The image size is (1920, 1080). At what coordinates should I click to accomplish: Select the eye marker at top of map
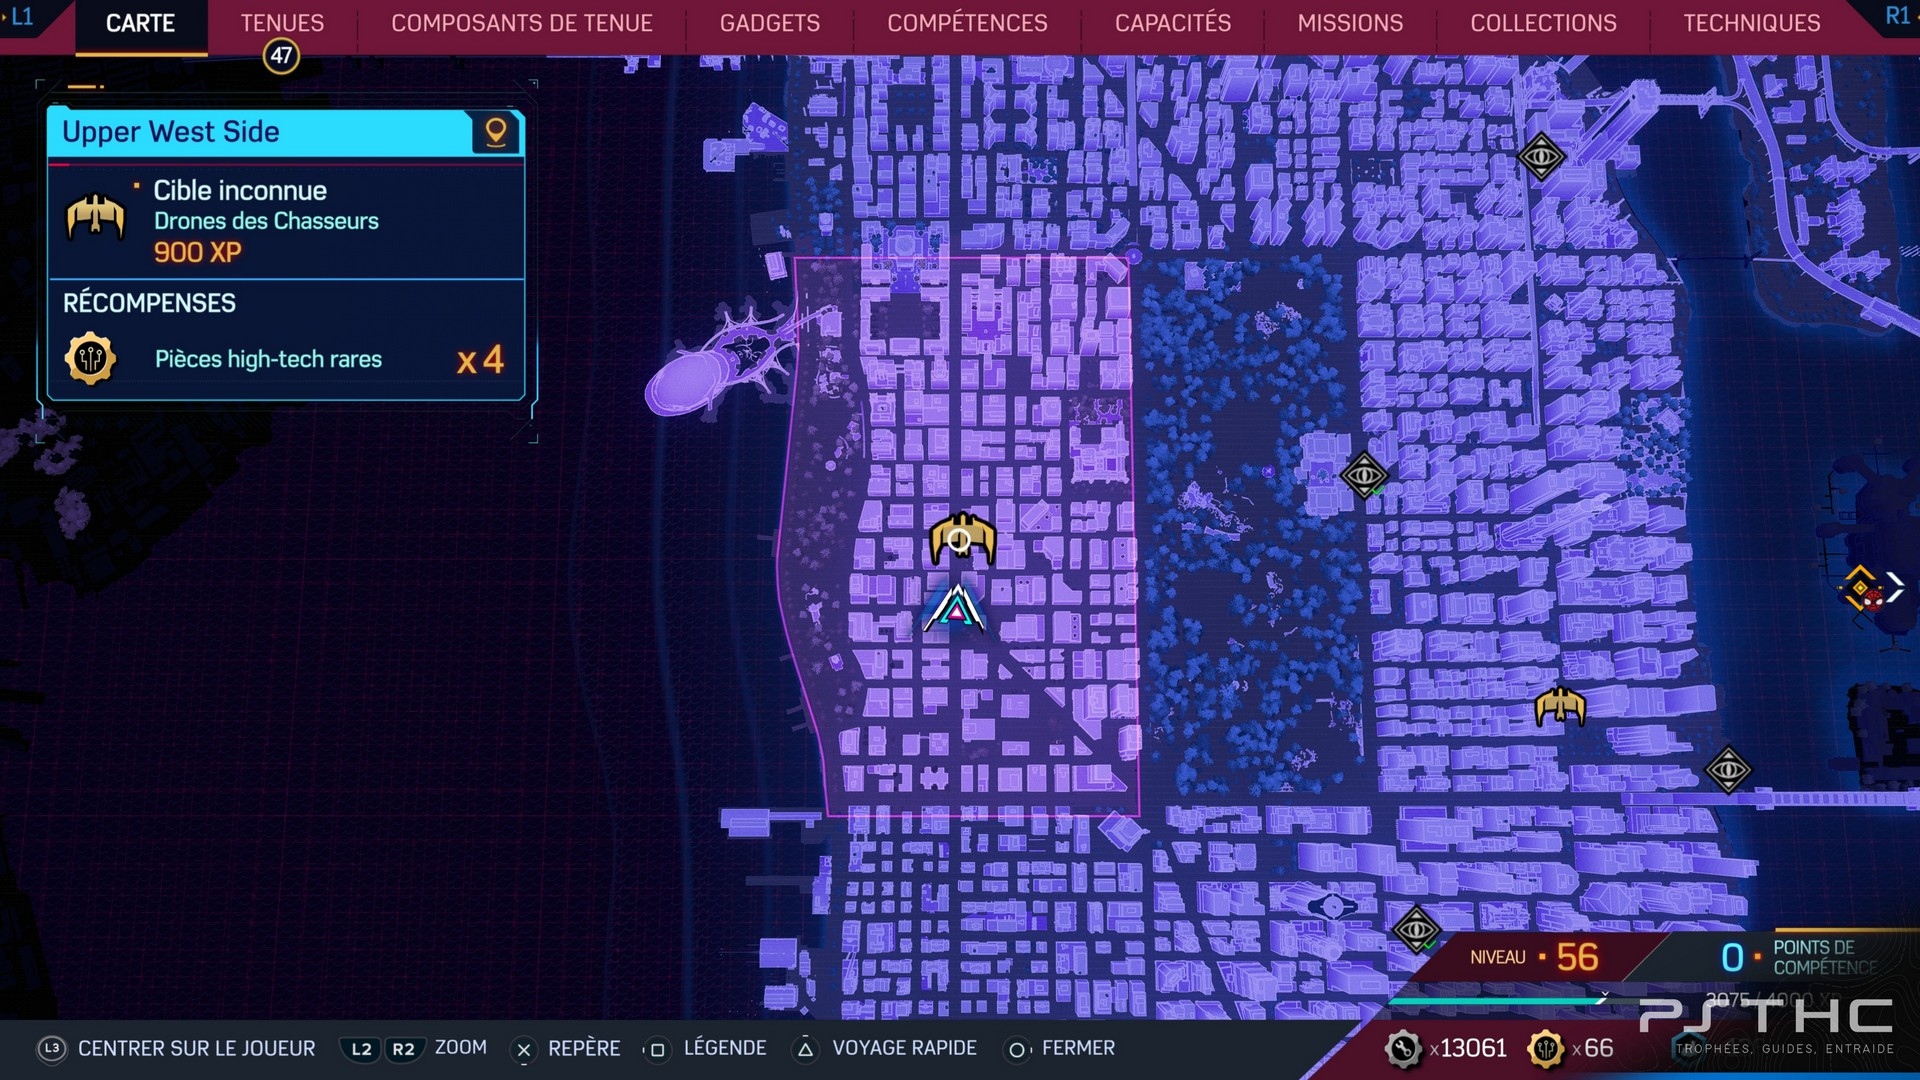click(1541, 157)
